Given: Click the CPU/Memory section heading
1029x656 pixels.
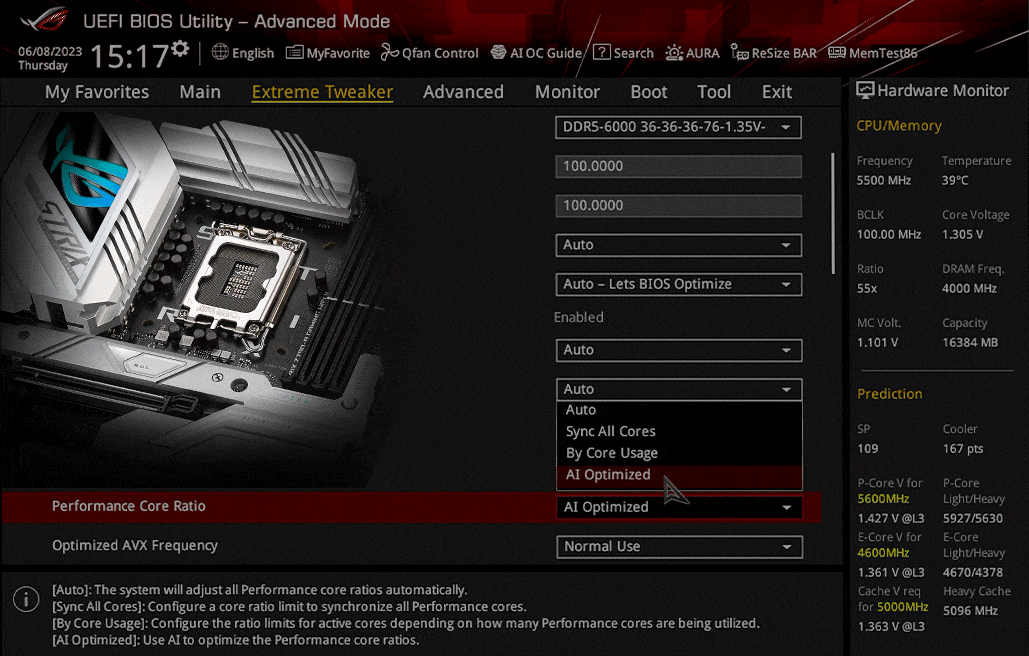Looking at the screenshot, I should pos(899,125).
